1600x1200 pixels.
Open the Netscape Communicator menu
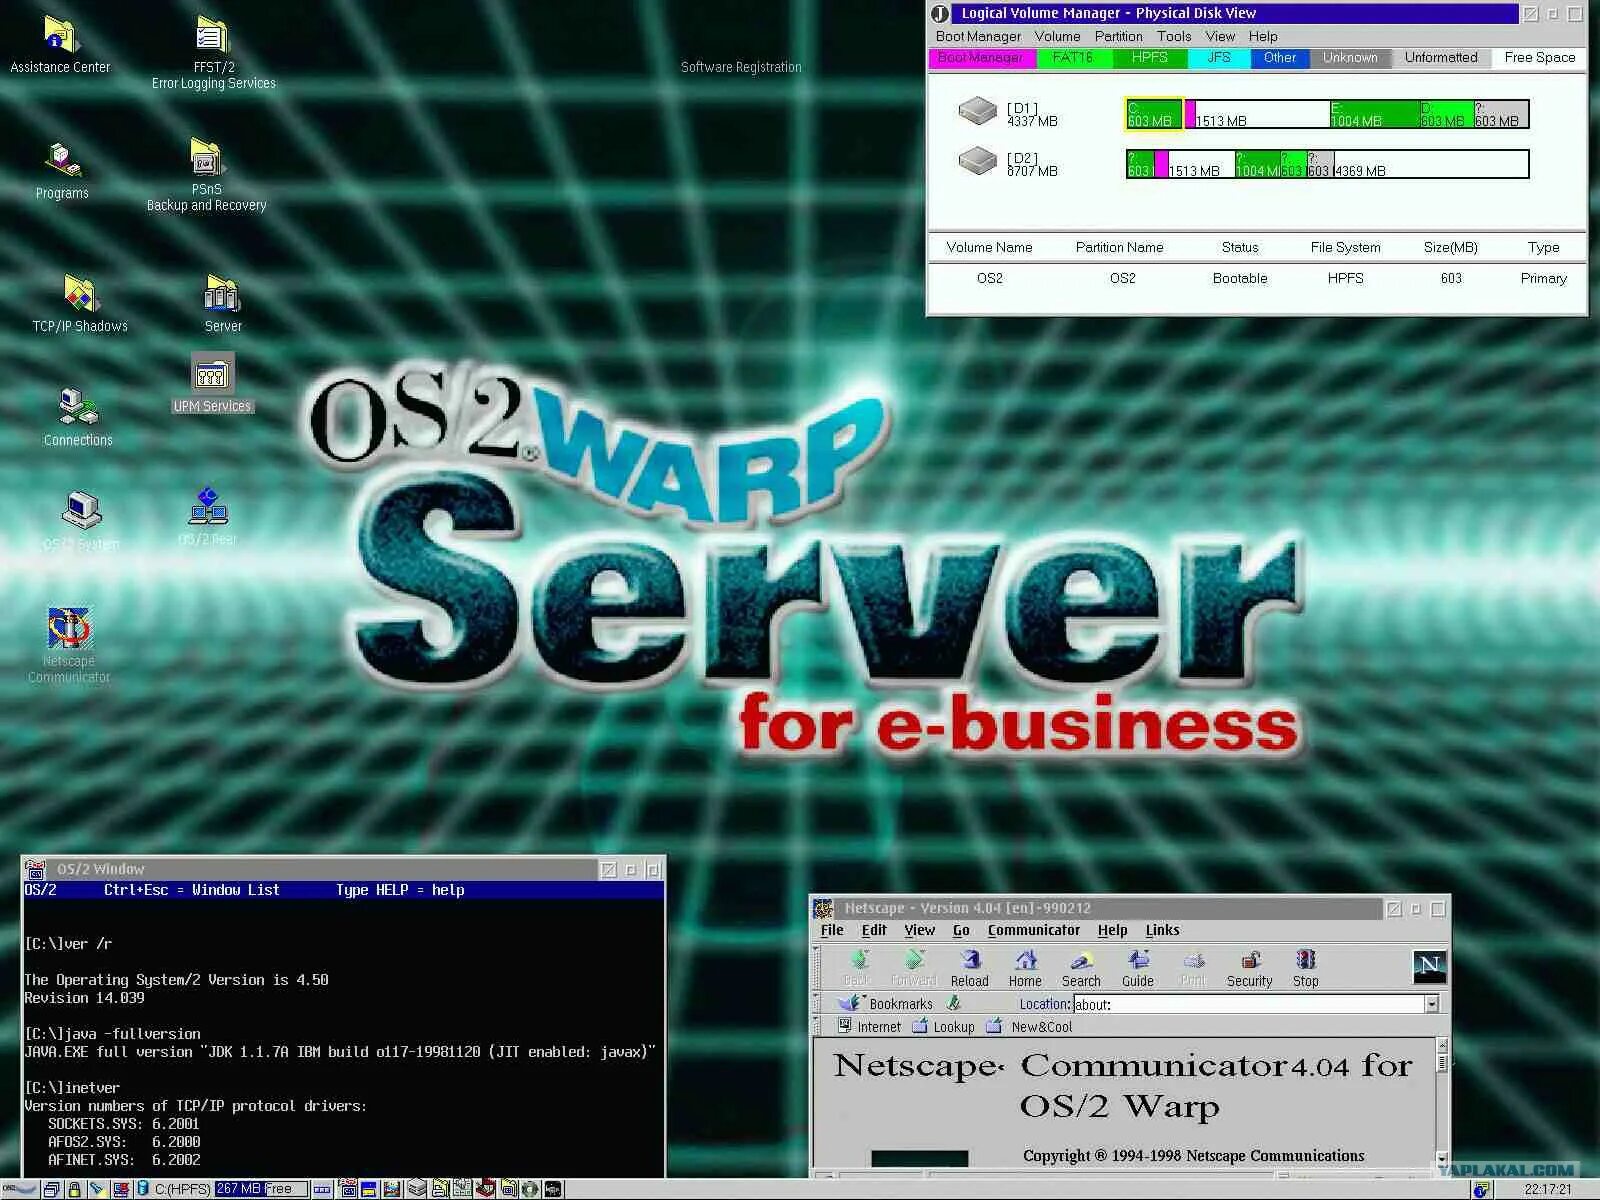(1033, 930)
